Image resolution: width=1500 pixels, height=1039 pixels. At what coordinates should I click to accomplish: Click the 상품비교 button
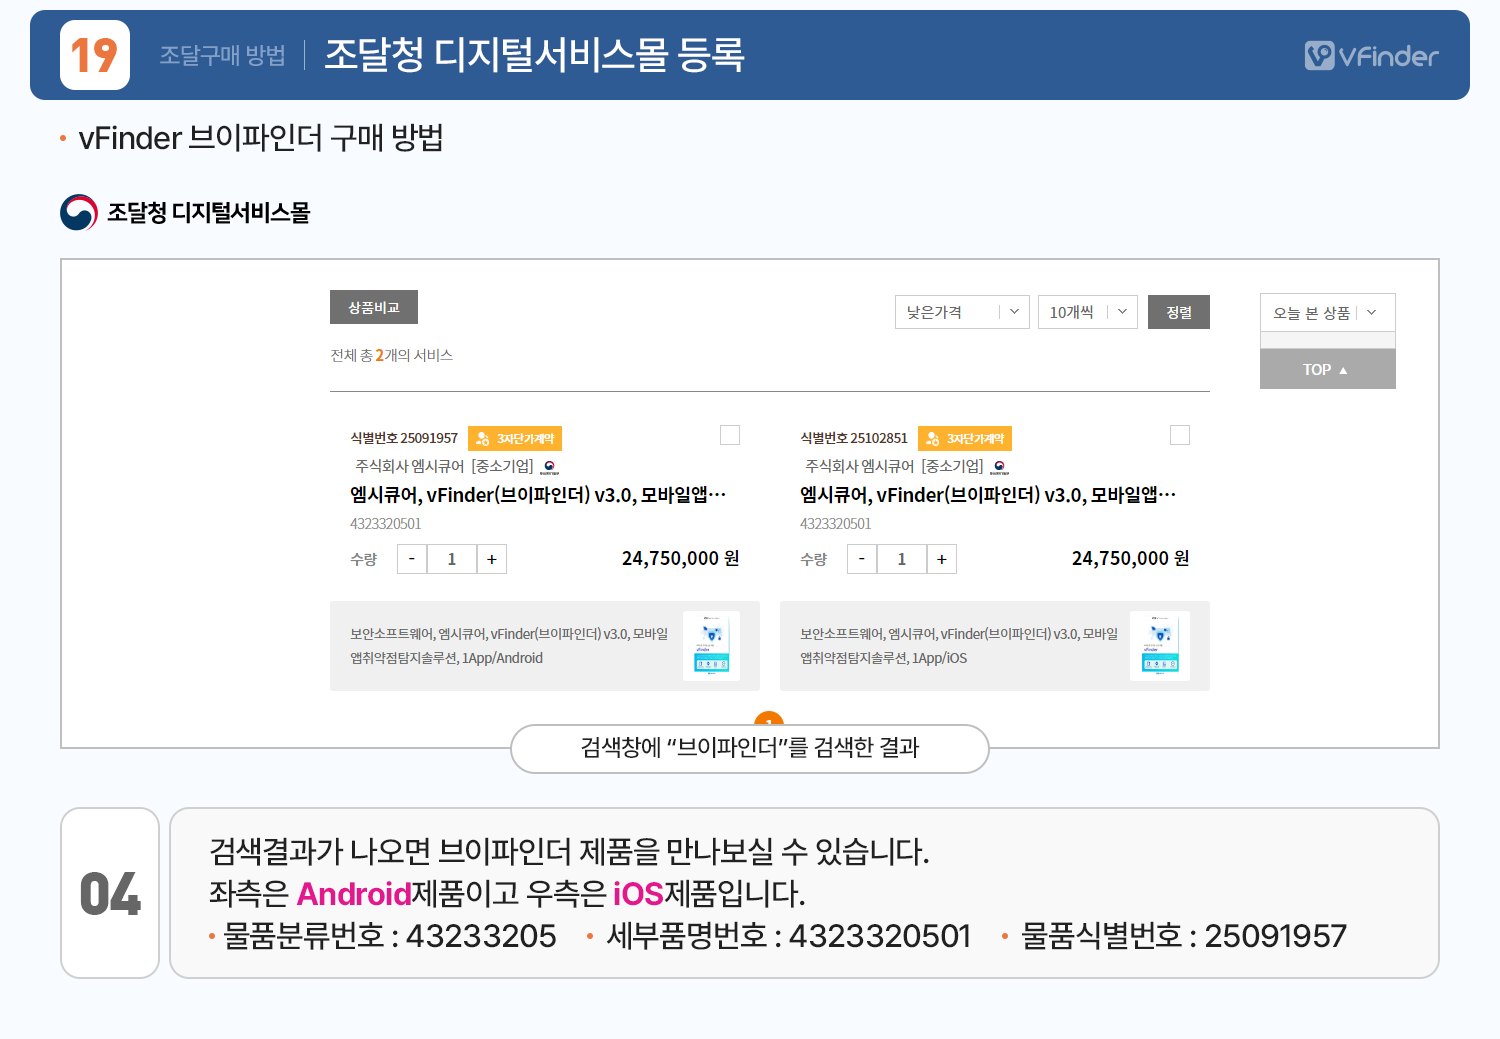coord(374,307)
